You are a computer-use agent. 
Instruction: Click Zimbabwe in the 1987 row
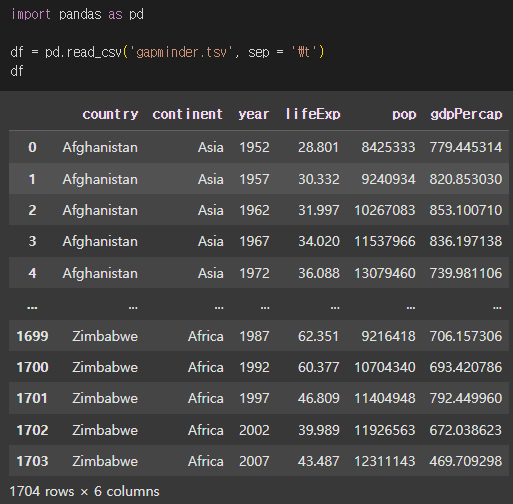105,336
